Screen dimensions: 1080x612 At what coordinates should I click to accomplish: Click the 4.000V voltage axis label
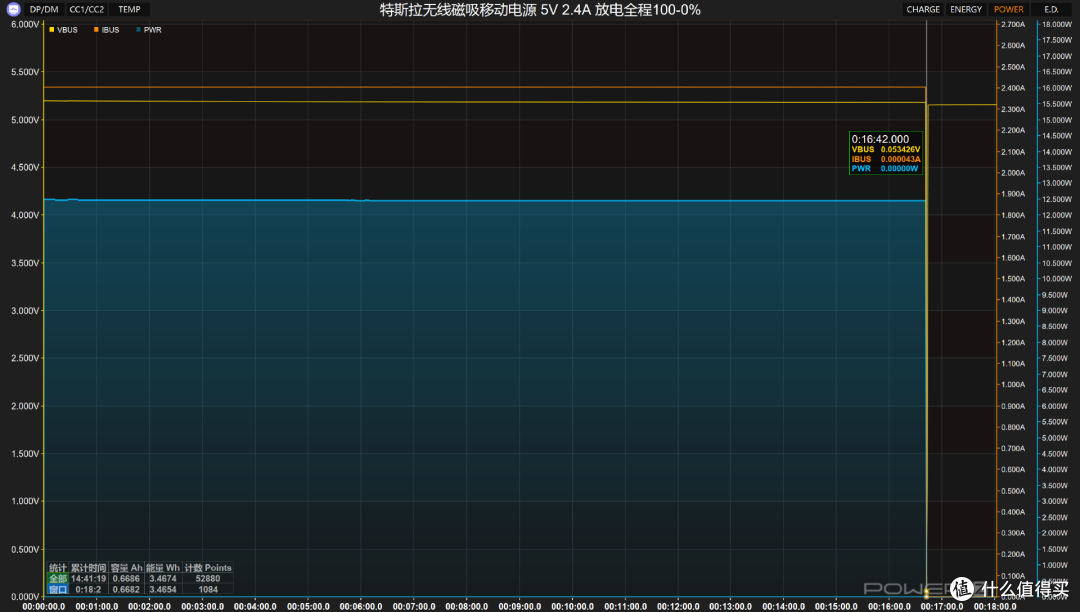(x=25, y=215)
